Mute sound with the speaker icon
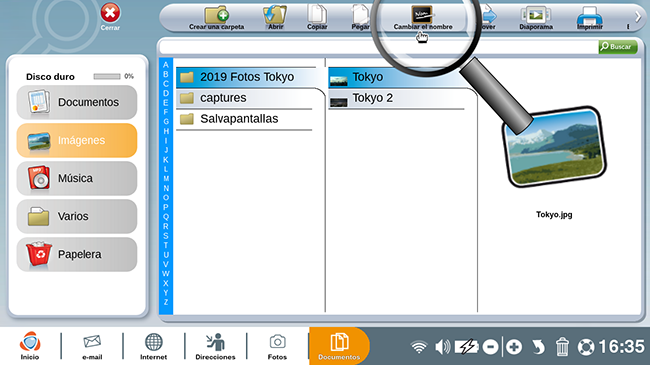This screenshot has height=365, width=650. (443, 347)
